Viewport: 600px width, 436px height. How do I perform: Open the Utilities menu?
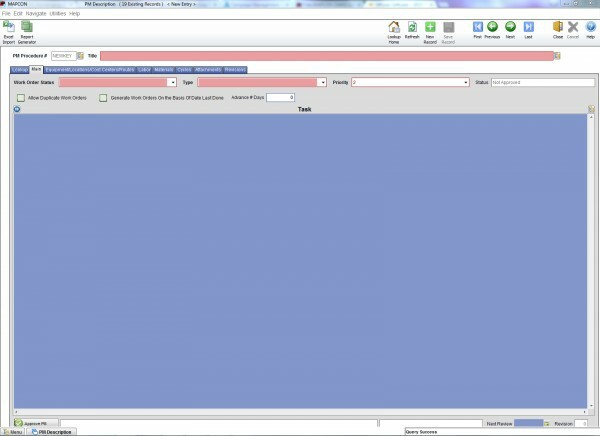57,13
